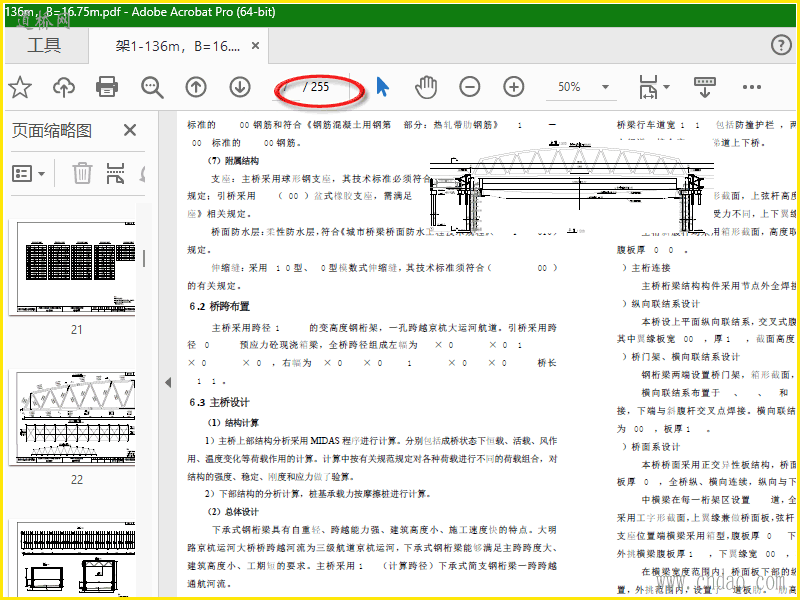The height and width of the screenshot is (600, 800).
Task: Show more toolbar tools via ellipsis
Action: click(x=752, y=87)
